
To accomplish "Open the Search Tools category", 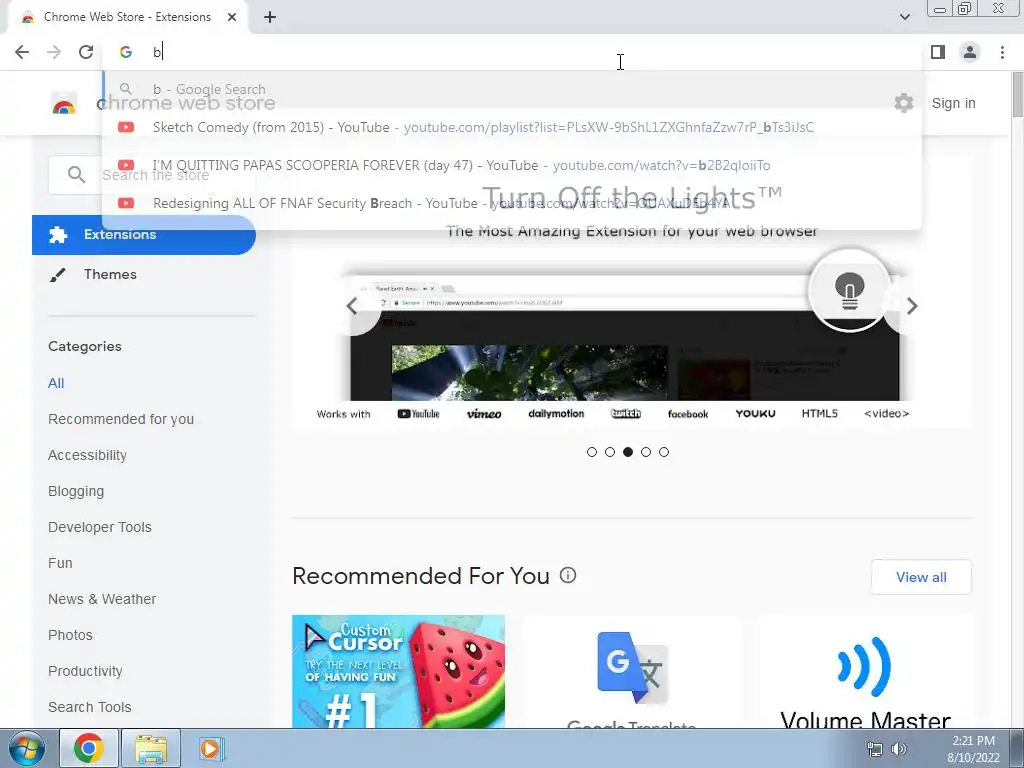I will pos(89,707).
